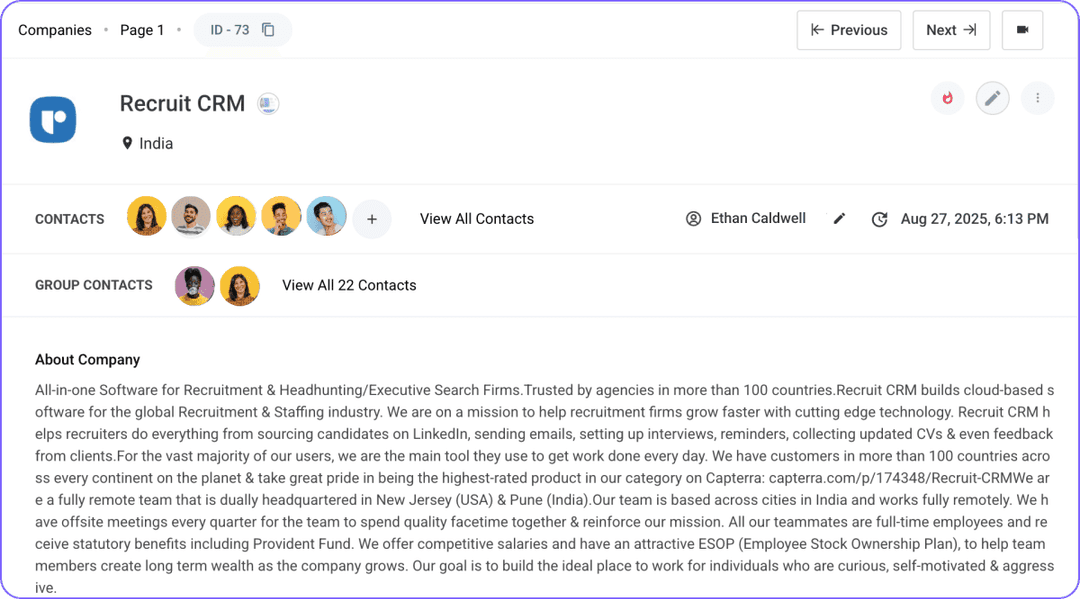Mark the company hot using flame toggle

click(x=947, y=98)
